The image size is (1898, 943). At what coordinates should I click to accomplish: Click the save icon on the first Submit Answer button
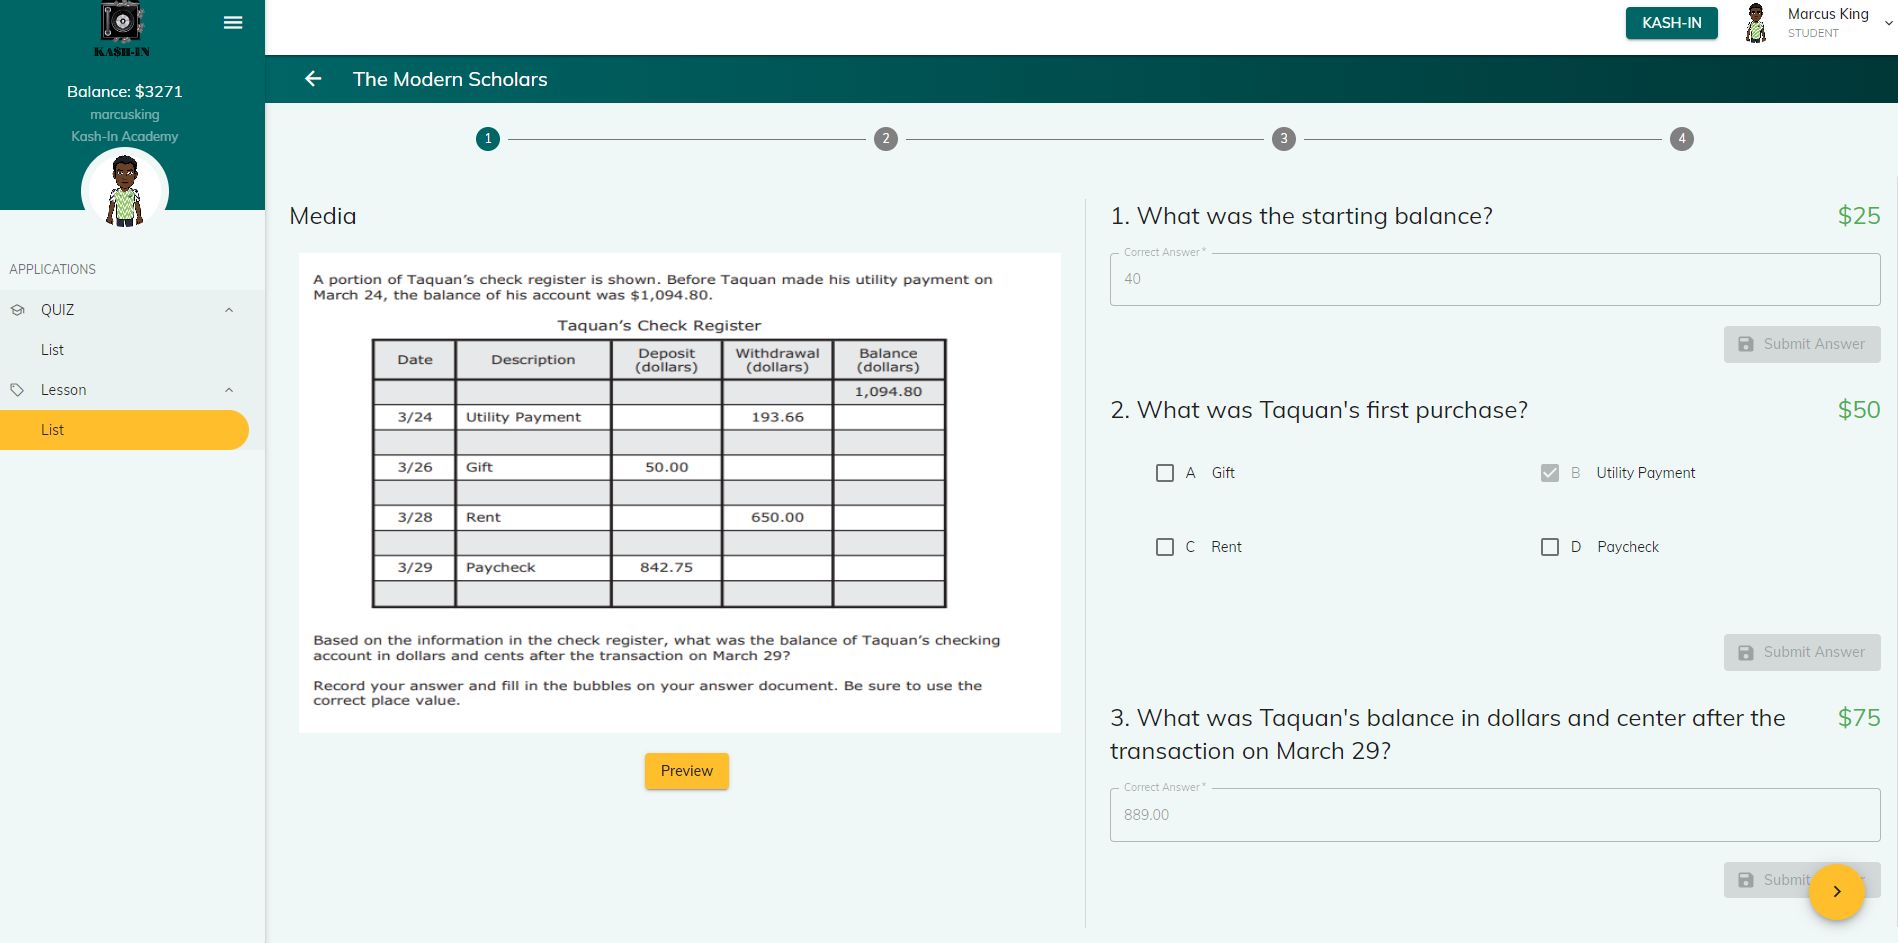(x=1746, y=344)
